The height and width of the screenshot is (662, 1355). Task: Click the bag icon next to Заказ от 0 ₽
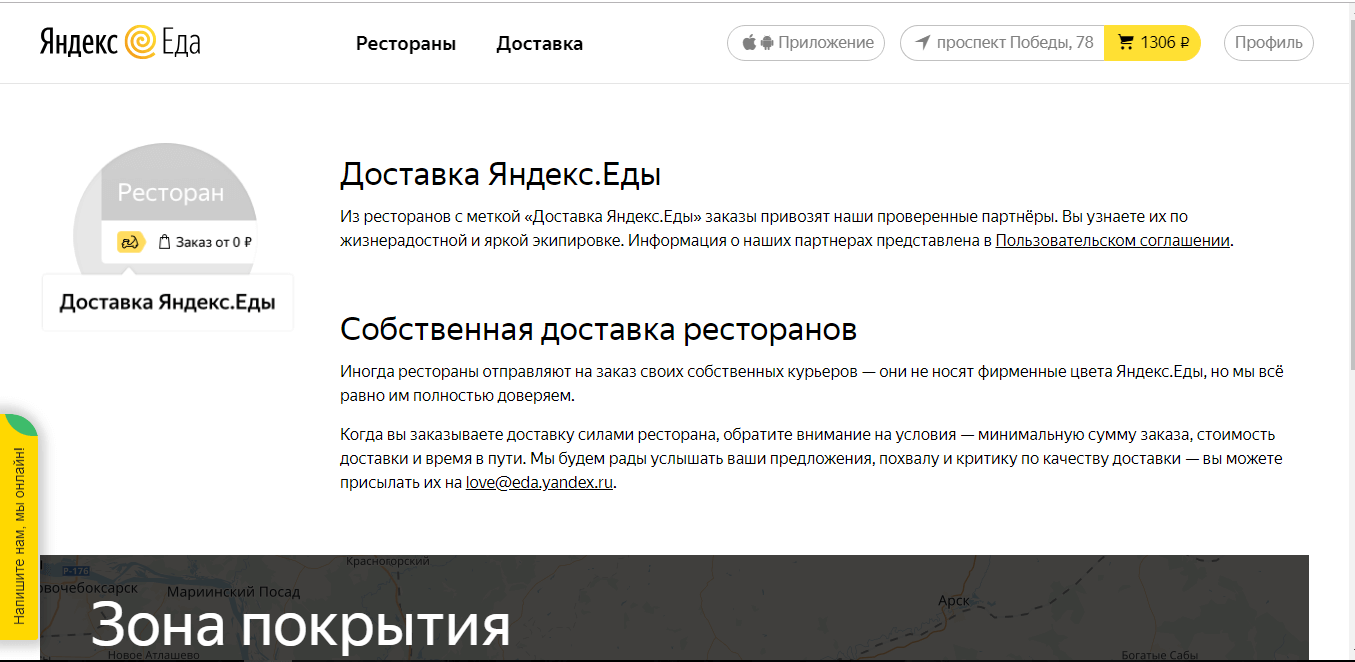tap(165, 242)
